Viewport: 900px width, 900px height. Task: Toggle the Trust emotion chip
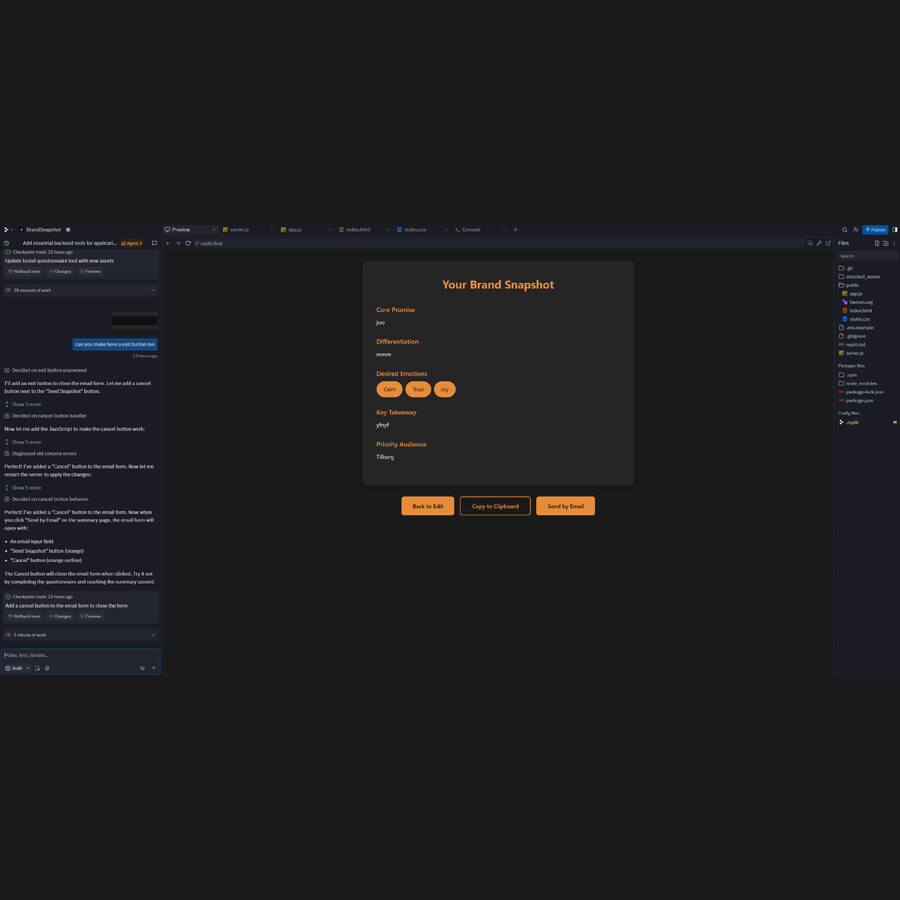[418, 389]
